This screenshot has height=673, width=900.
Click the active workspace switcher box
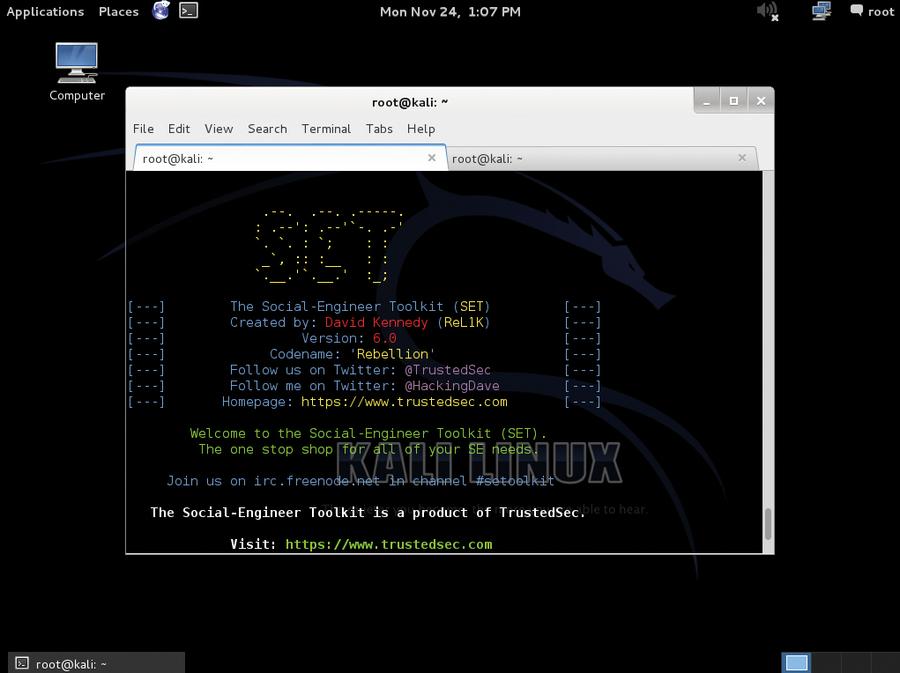tap(796, 663)
